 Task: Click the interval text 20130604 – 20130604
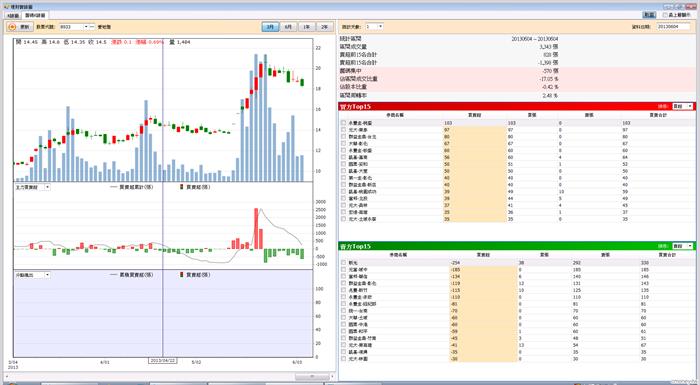click(535, 39)
